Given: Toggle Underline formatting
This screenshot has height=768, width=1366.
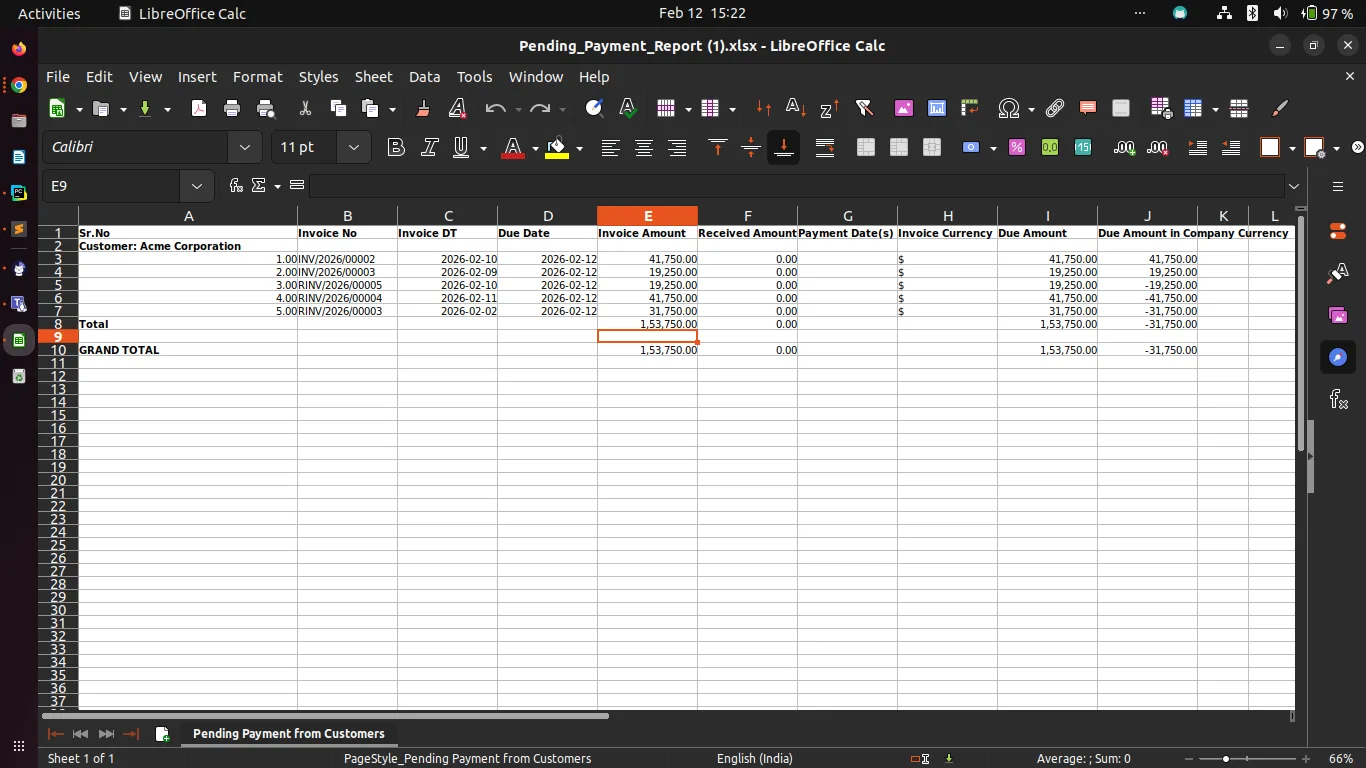Looking at the screenshot, I should point(461,148).
